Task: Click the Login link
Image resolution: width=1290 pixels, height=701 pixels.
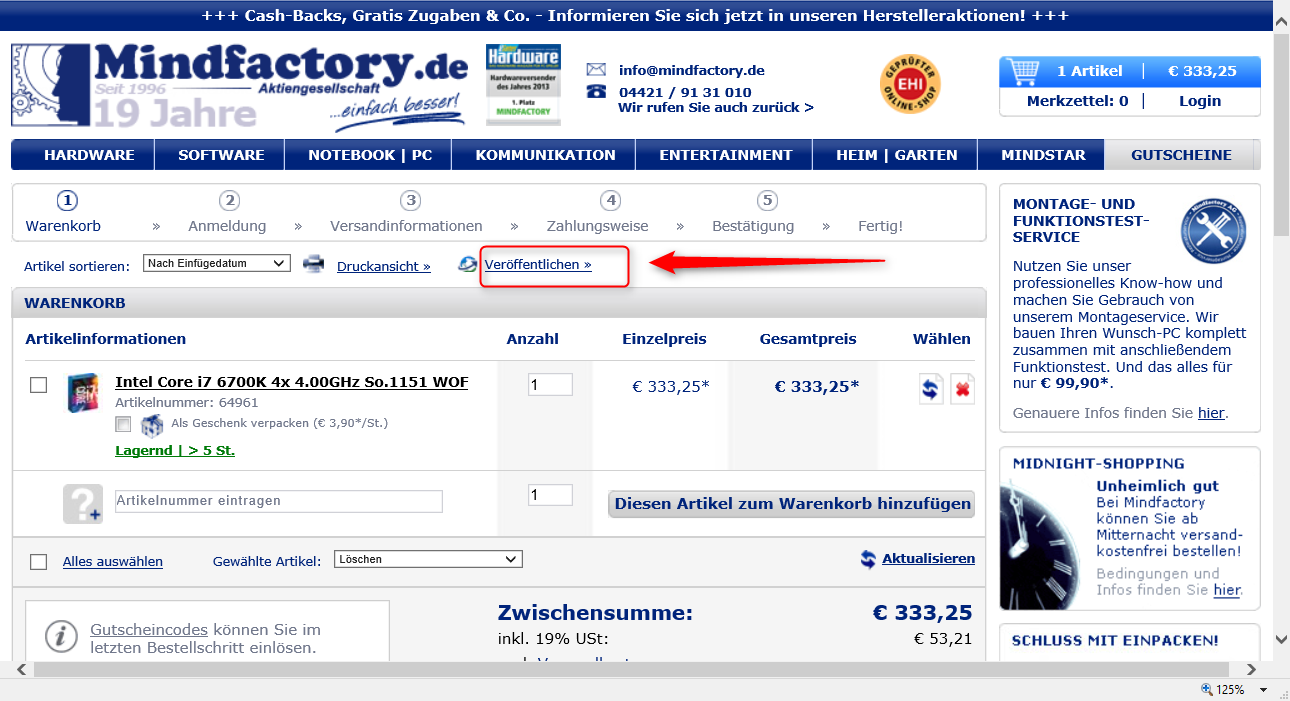Action: point(1200,101)
